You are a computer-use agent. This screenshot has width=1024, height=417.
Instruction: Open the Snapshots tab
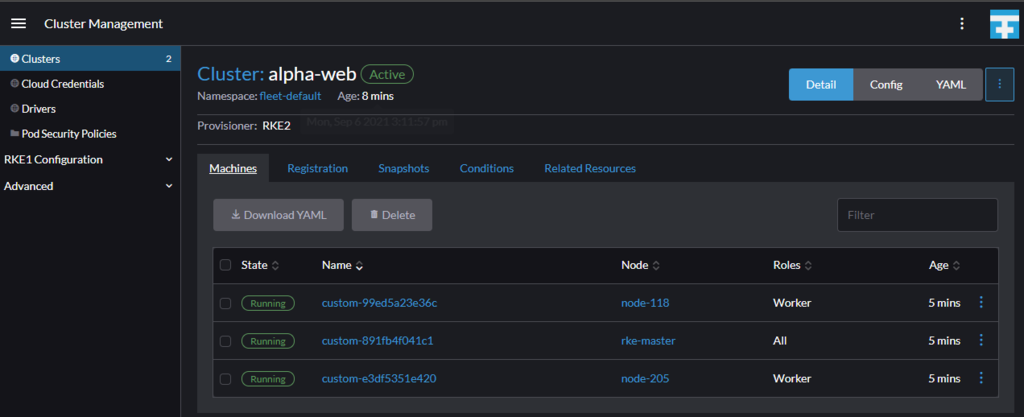[404, 168]
